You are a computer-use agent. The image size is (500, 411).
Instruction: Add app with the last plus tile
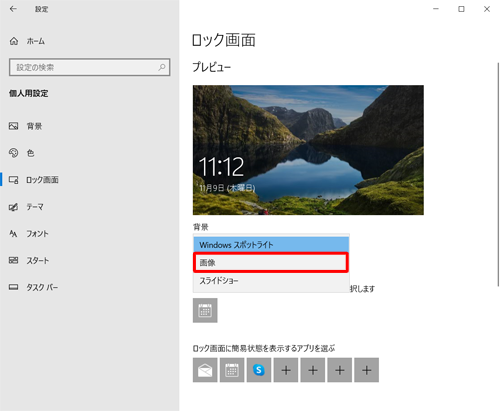click(367, 370)
